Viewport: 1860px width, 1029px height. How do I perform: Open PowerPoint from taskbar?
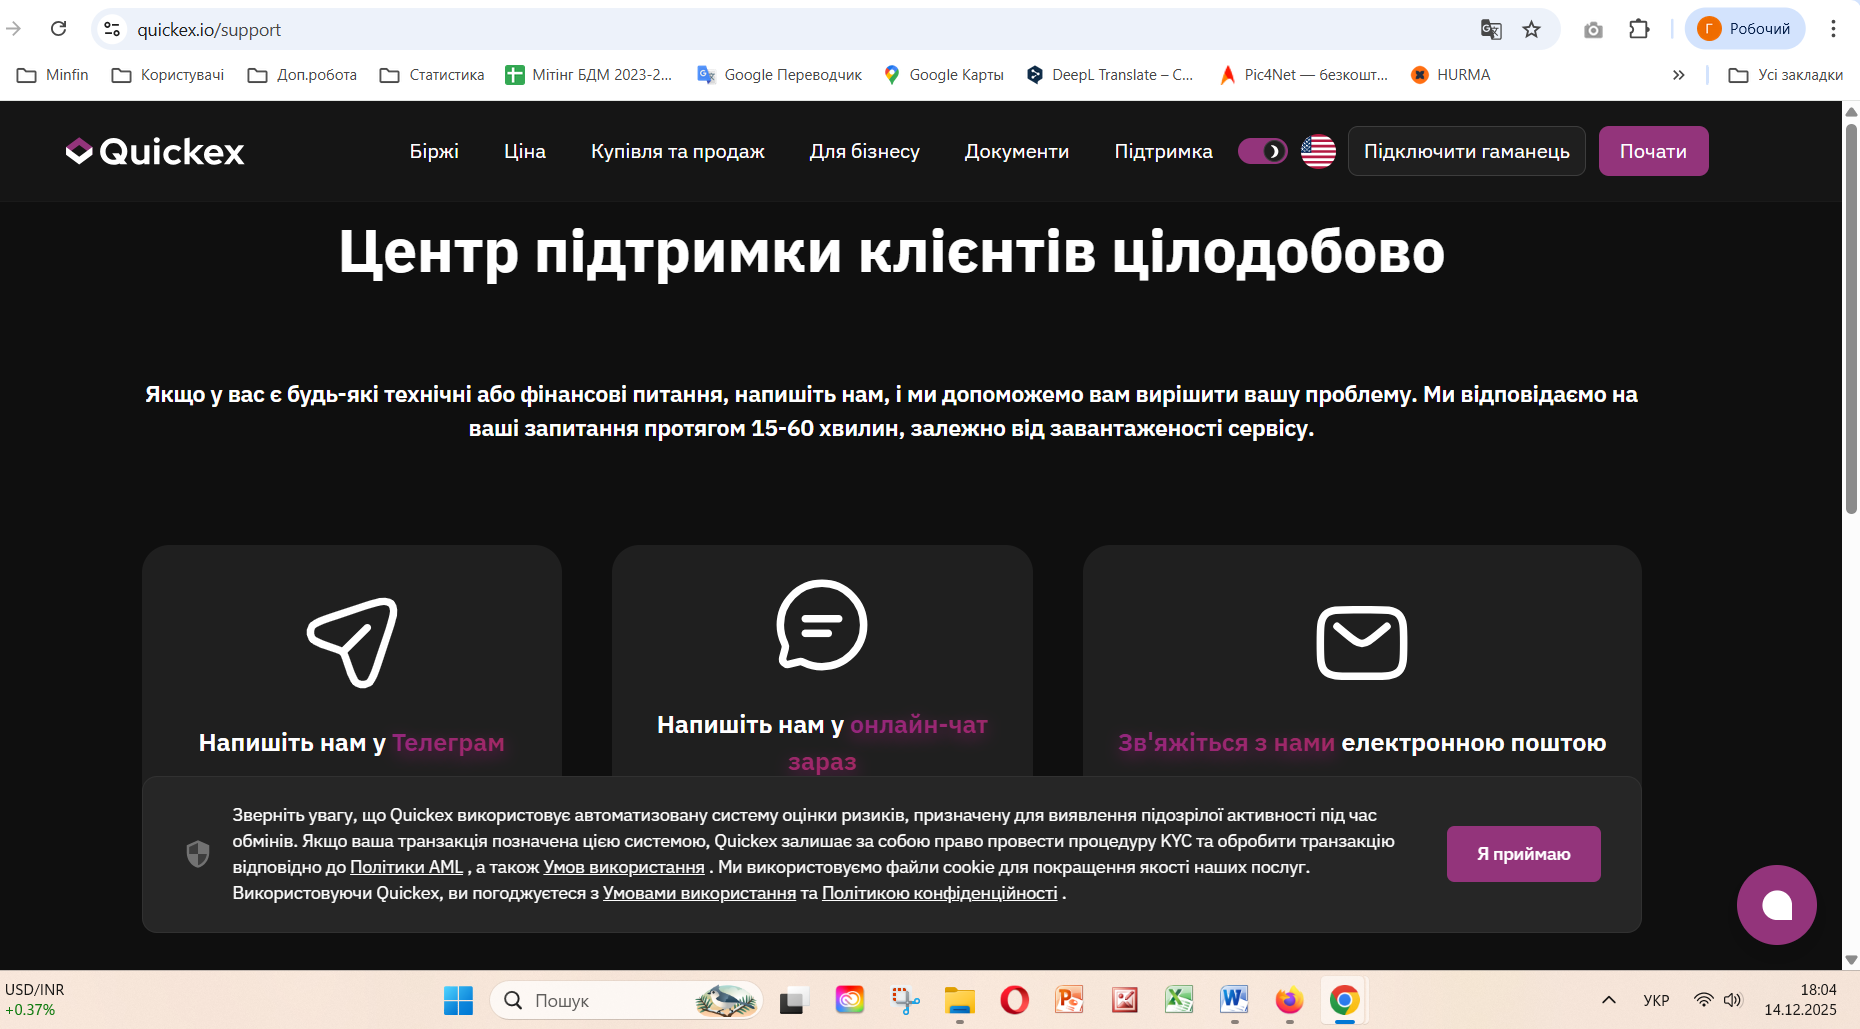1070,1000
